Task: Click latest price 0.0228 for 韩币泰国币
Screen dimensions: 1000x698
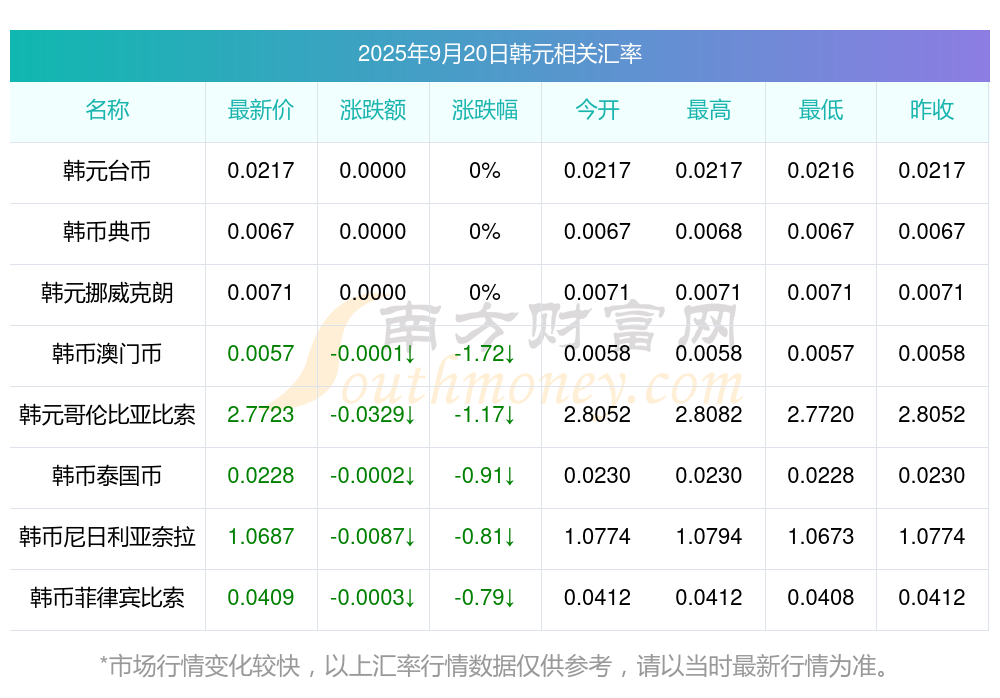Action: point(261,476)
